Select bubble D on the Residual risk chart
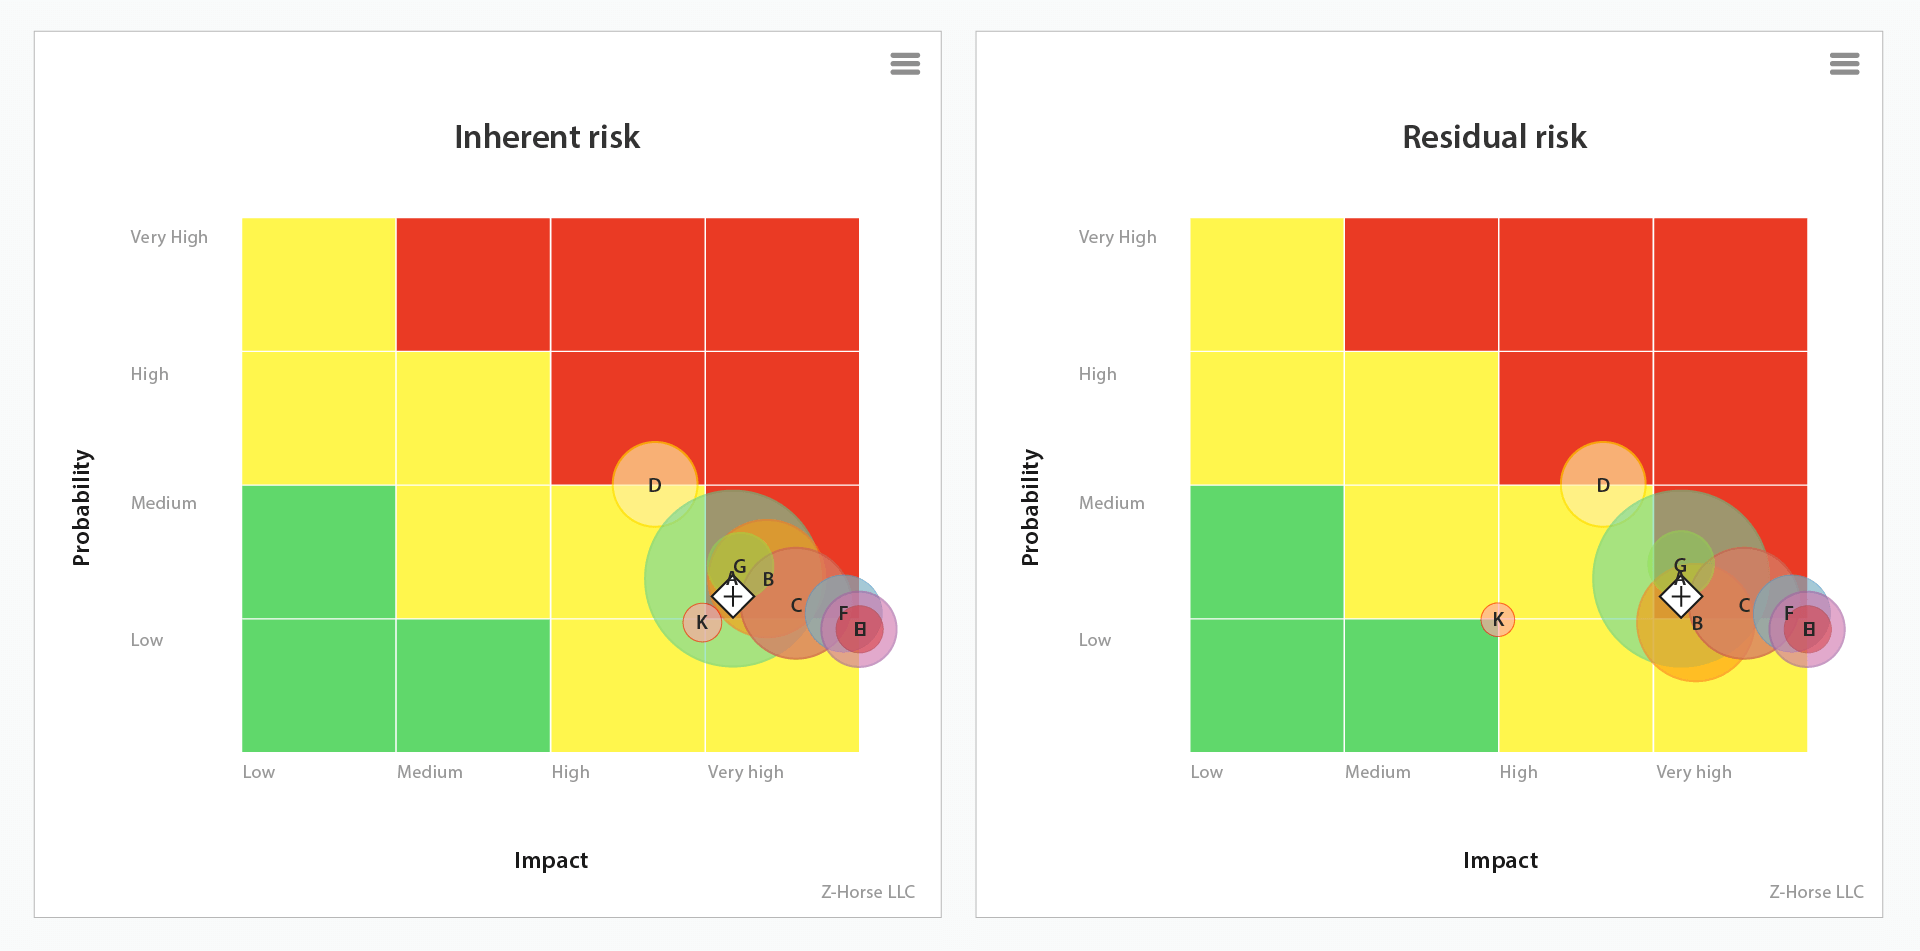Screen dimensions: 1920x951 (1603, 485)
